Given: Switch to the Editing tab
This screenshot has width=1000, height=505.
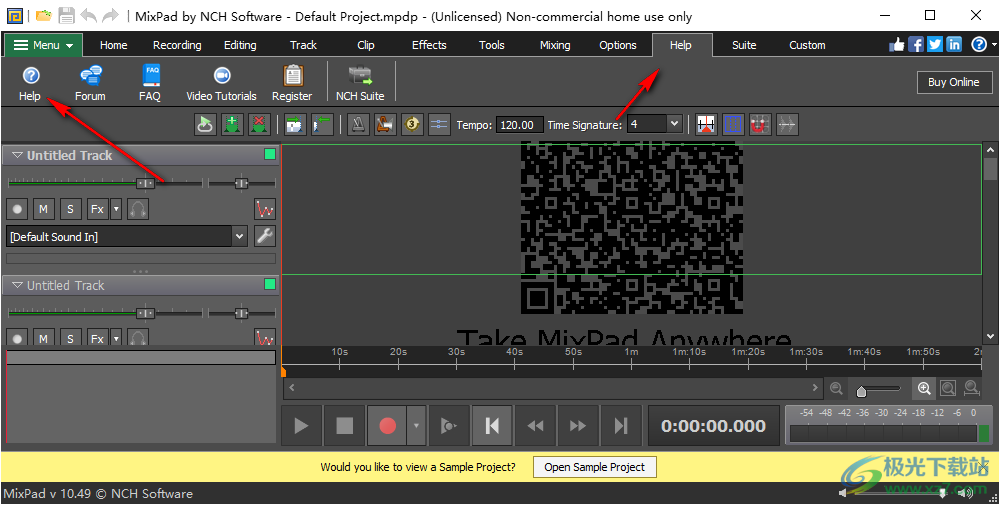Looking at the screenshot, I should 240,45.
